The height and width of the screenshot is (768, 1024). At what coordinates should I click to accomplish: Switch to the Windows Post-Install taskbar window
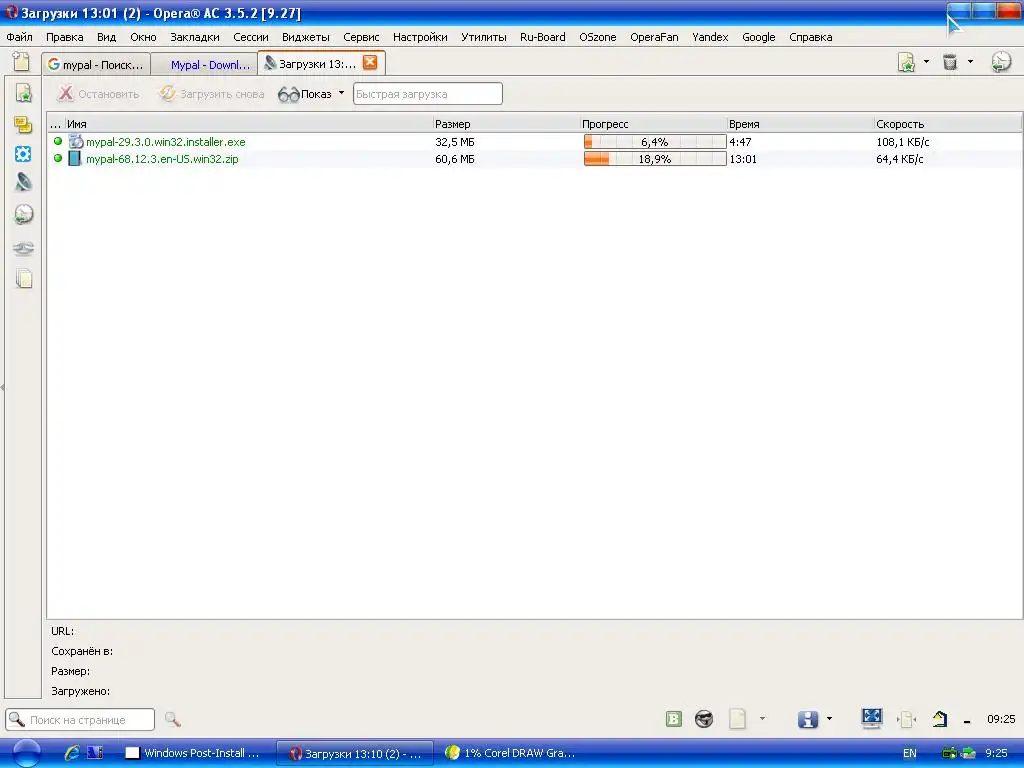coord(194,753)
